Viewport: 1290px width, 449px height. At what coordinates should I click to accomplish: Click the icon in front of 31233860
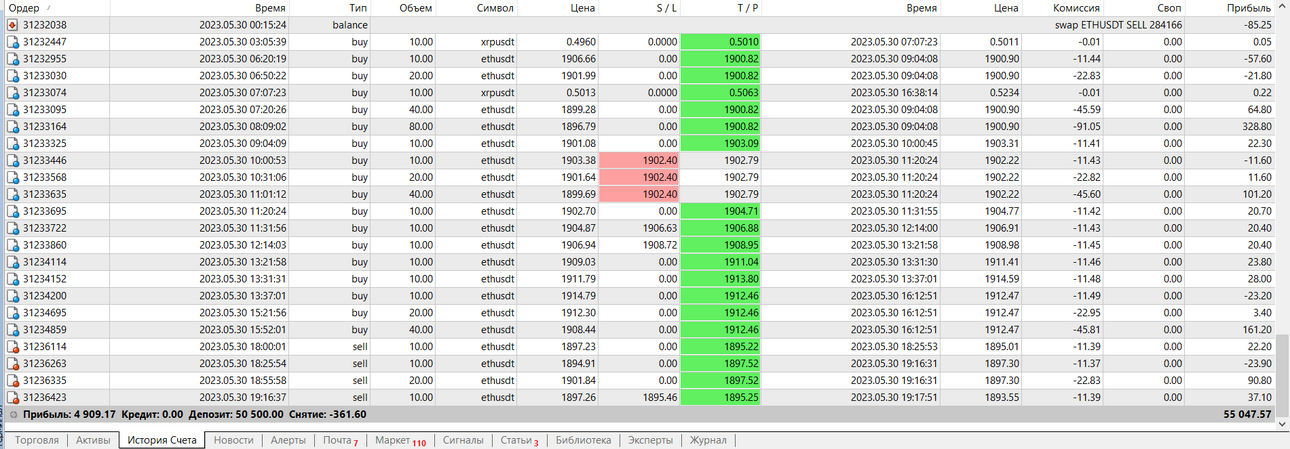click(x=12, y=245)
